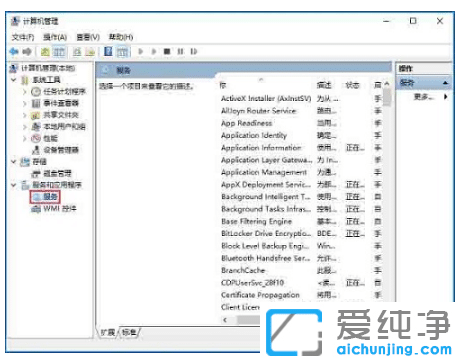
Task: Expand the 性能 node arrow
Action: click(25, 139)
